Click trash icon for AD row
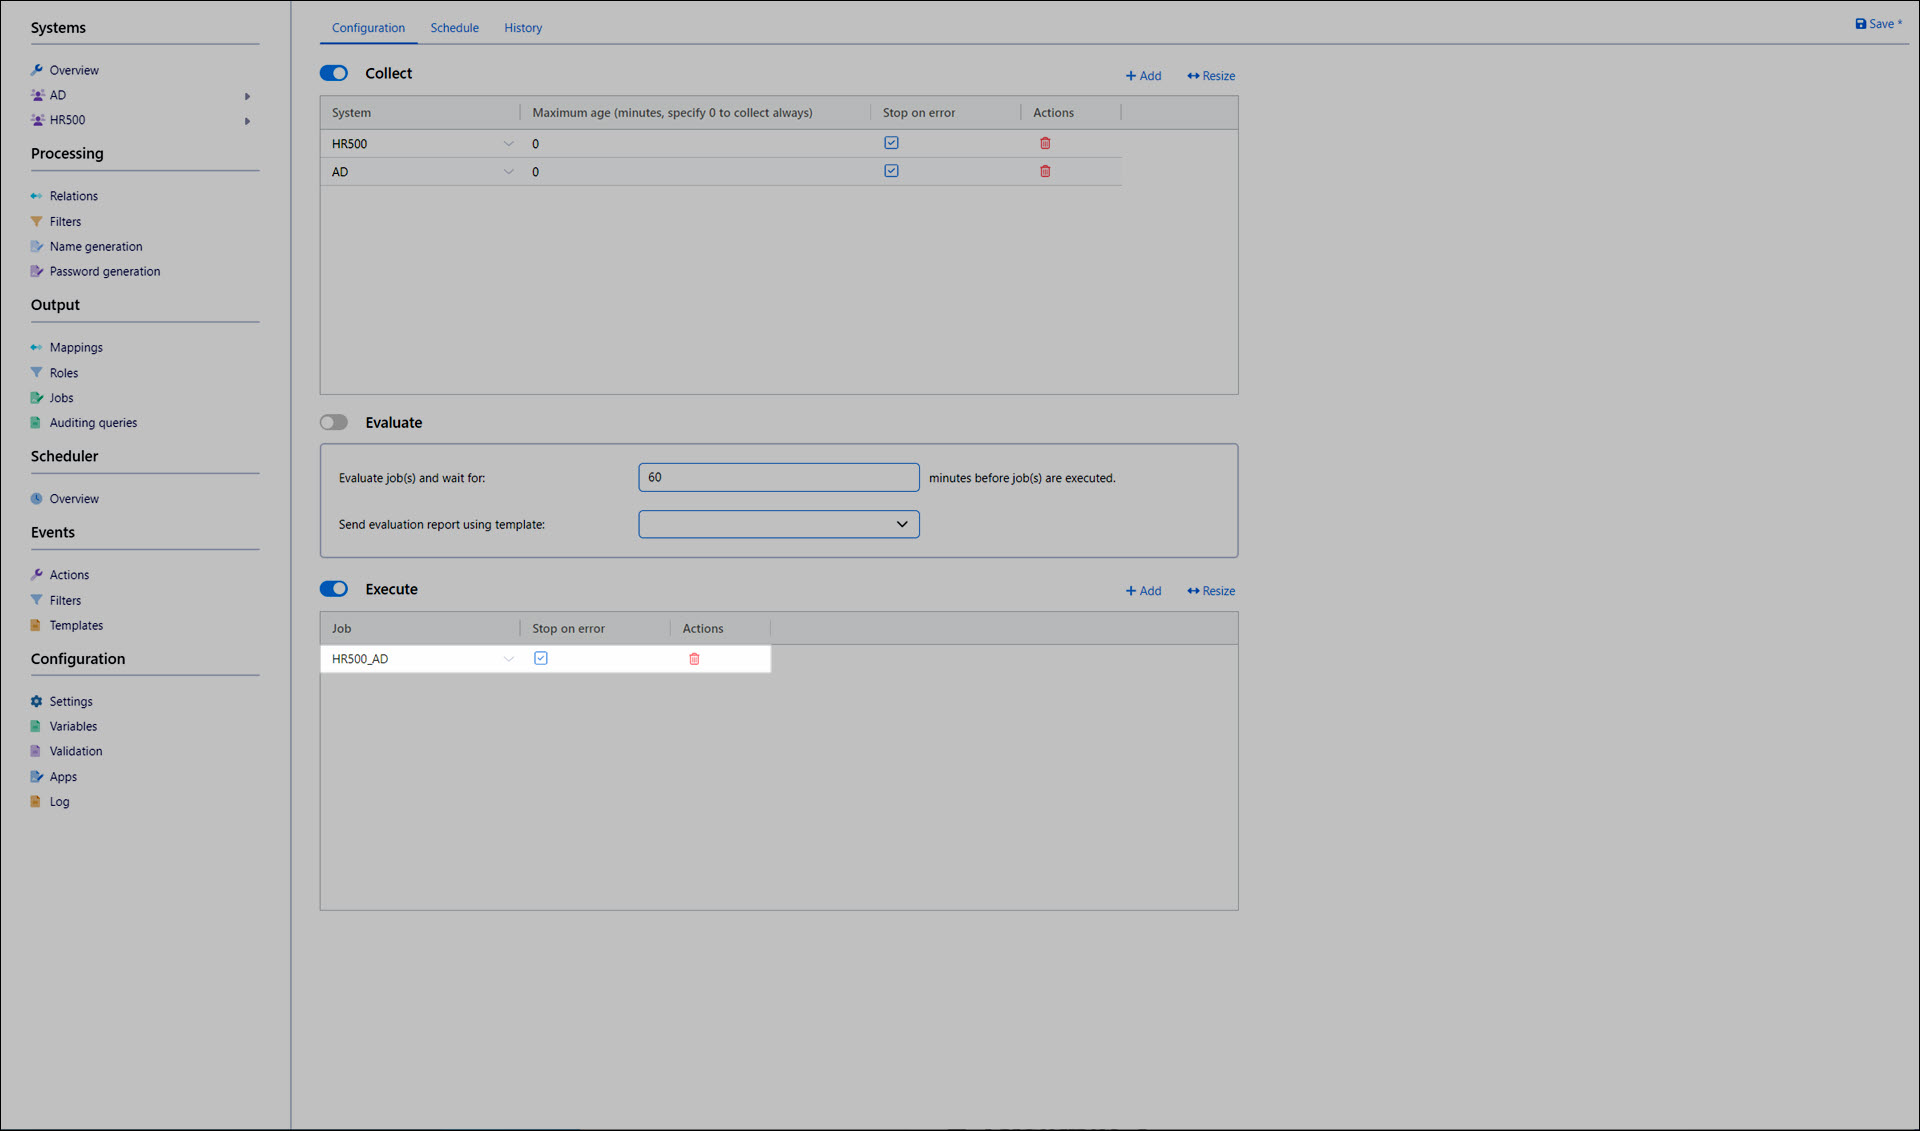This screenshot has height=1131, width=1920. click(x=1045, y=171)
